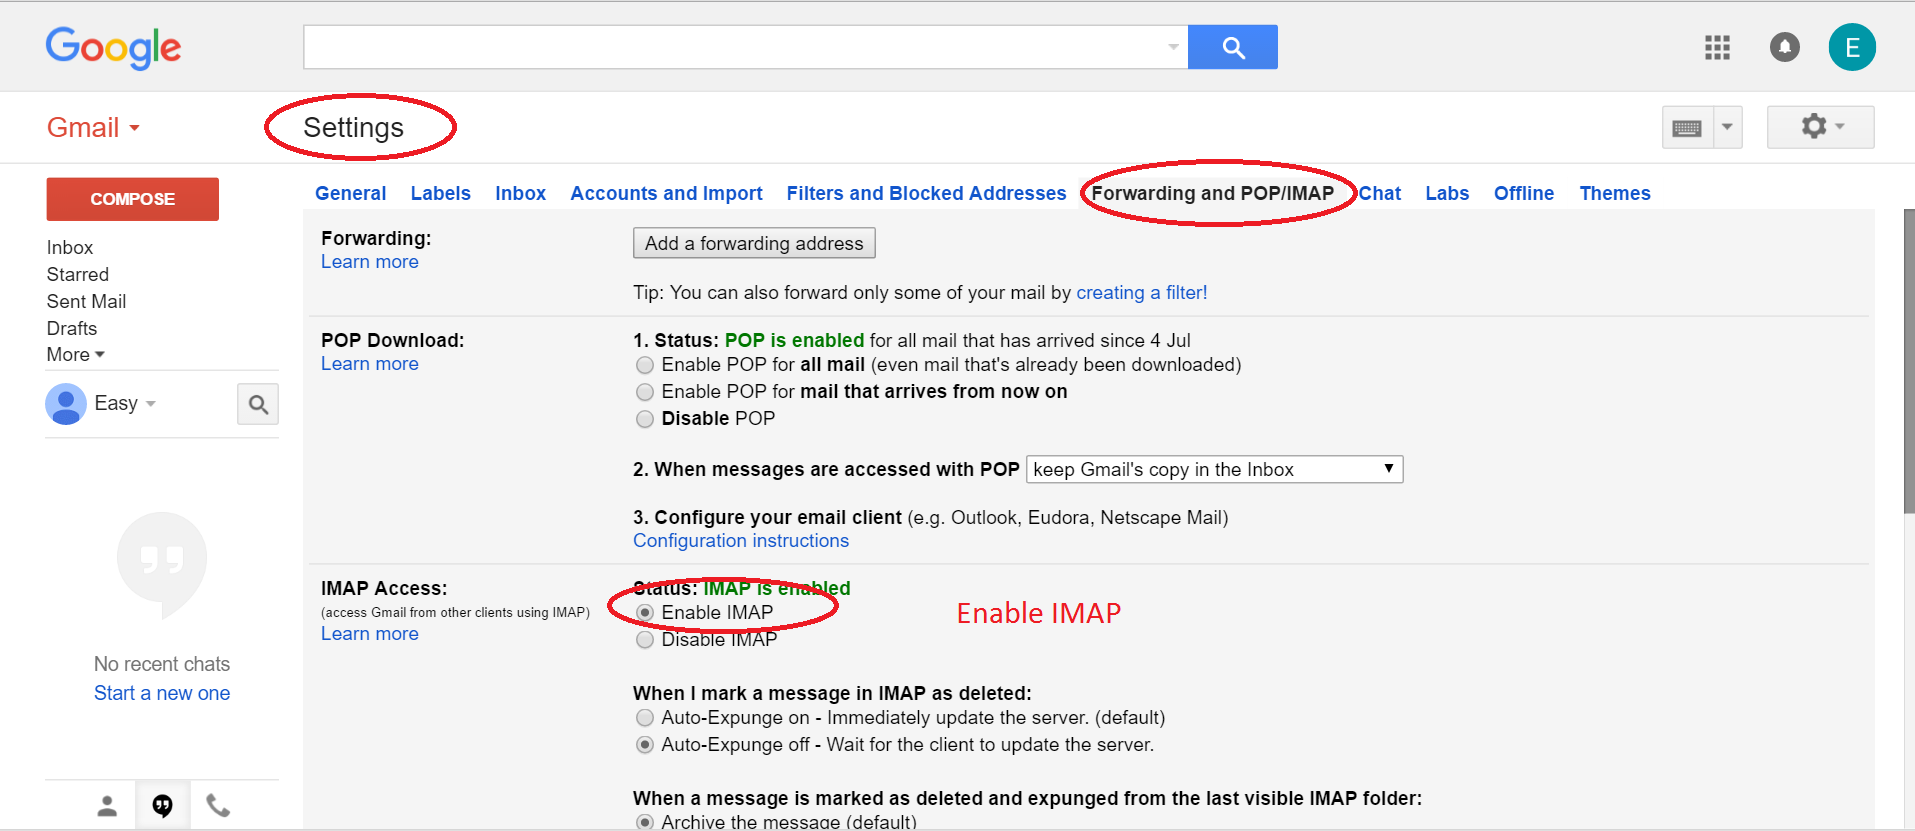This screenshot has width=1915, height=831.
Task: Click Learn more under POP Download
Action: [x=369, y=364]
